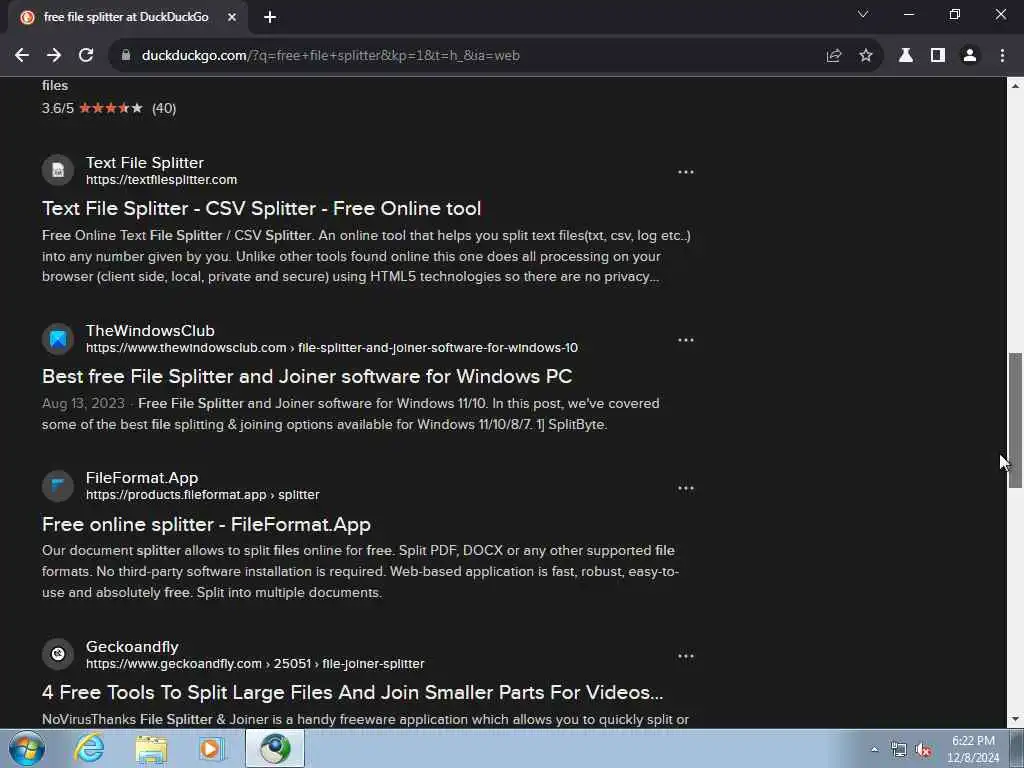This screenshot has width=1024, height=768.
Task: Click the scrollbar down arrow
Action: [1015, 720]
